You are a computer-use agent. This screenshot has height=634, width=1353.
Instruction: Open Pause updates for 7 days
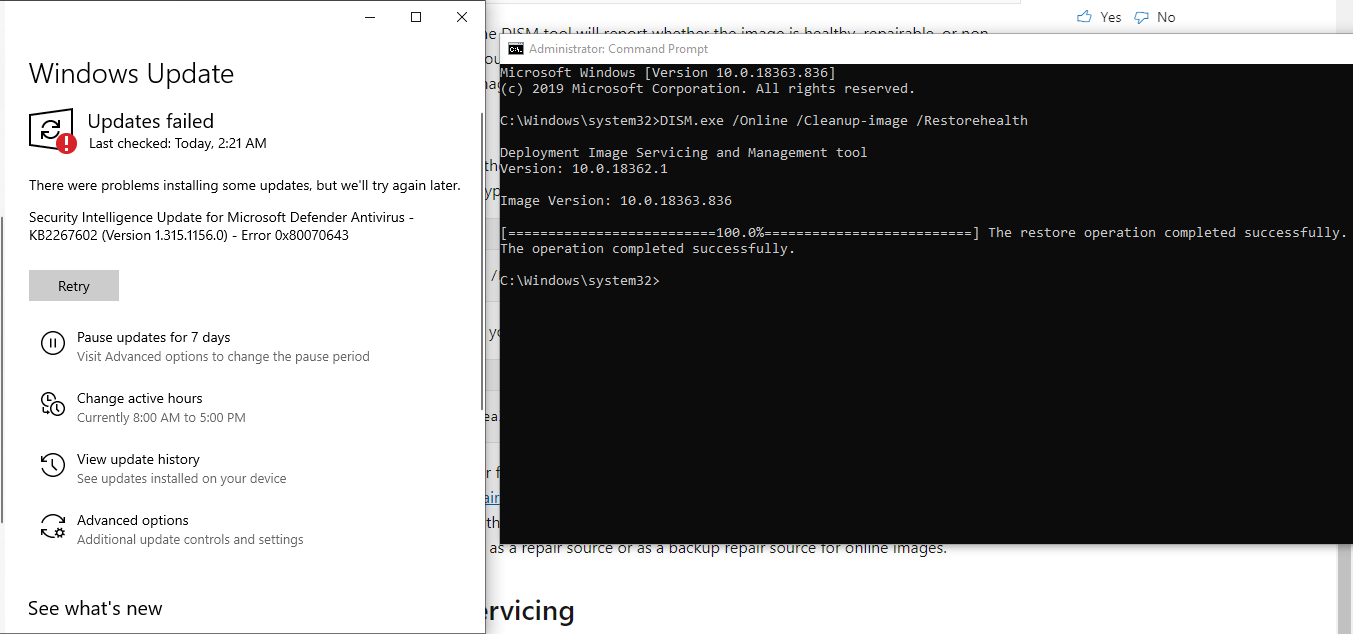[224, 346]
